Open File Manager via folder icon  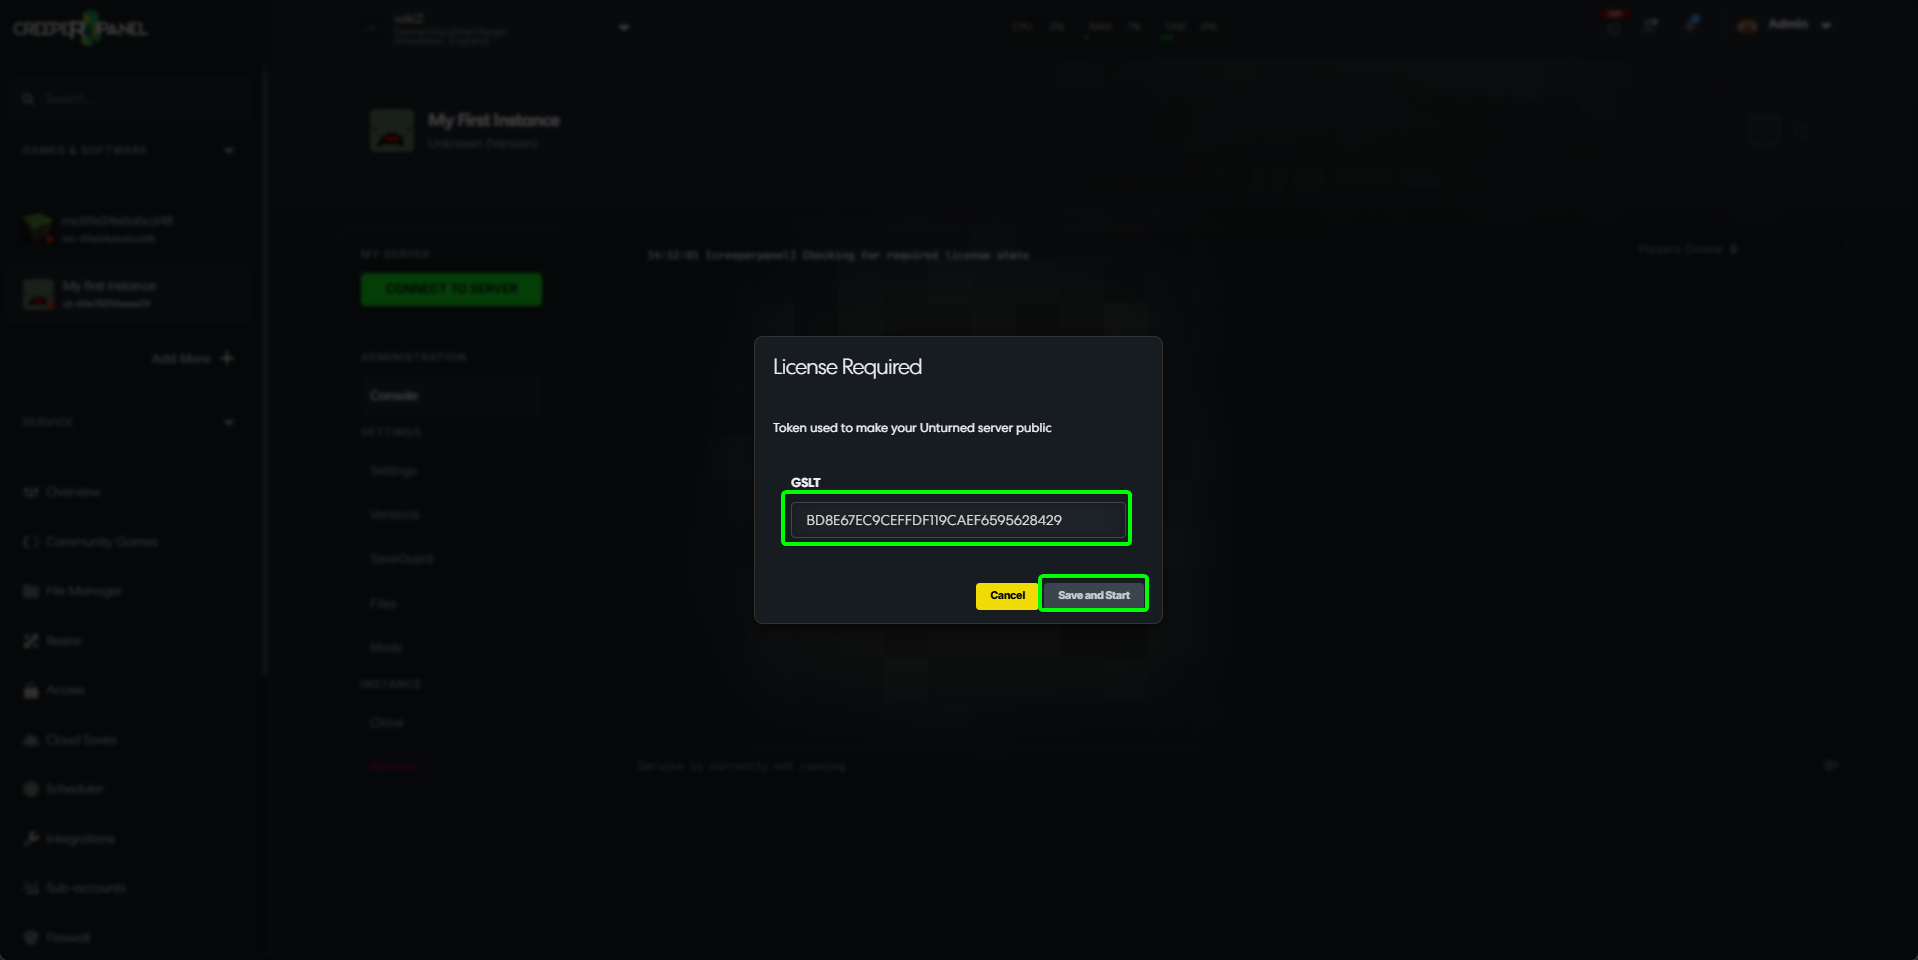tap(31, 591)
